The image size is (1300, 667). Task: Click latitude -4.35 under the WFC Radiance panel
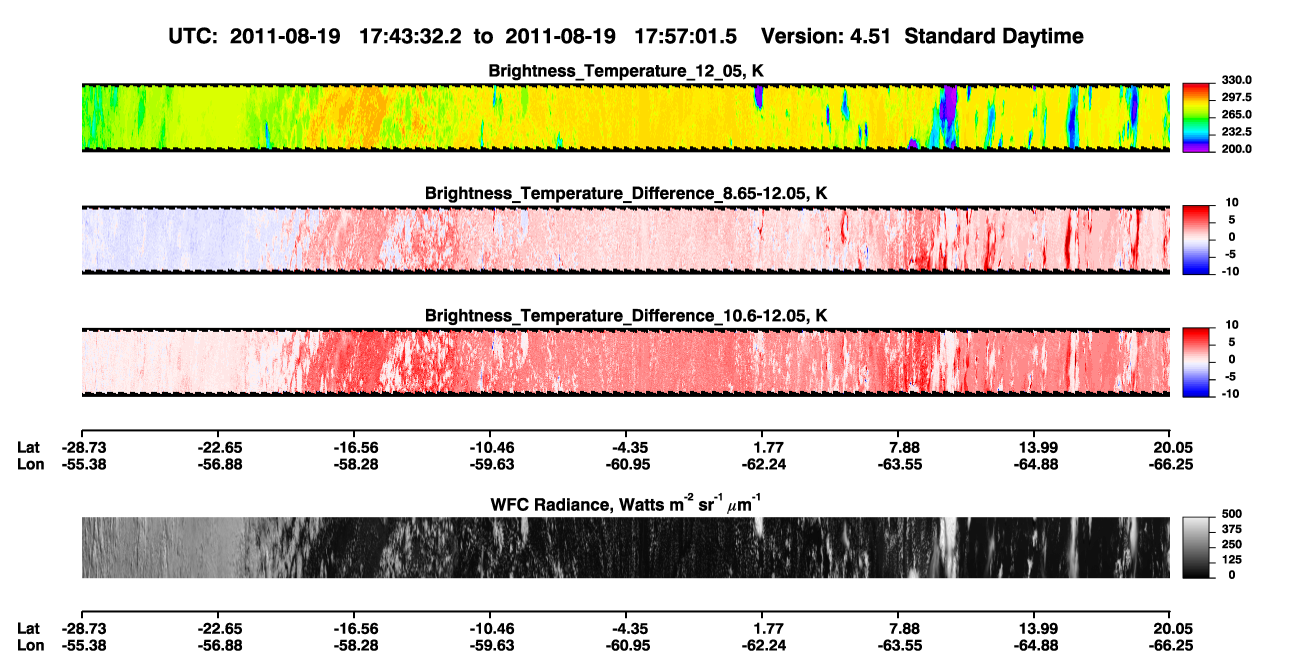(x=626, y=628)
